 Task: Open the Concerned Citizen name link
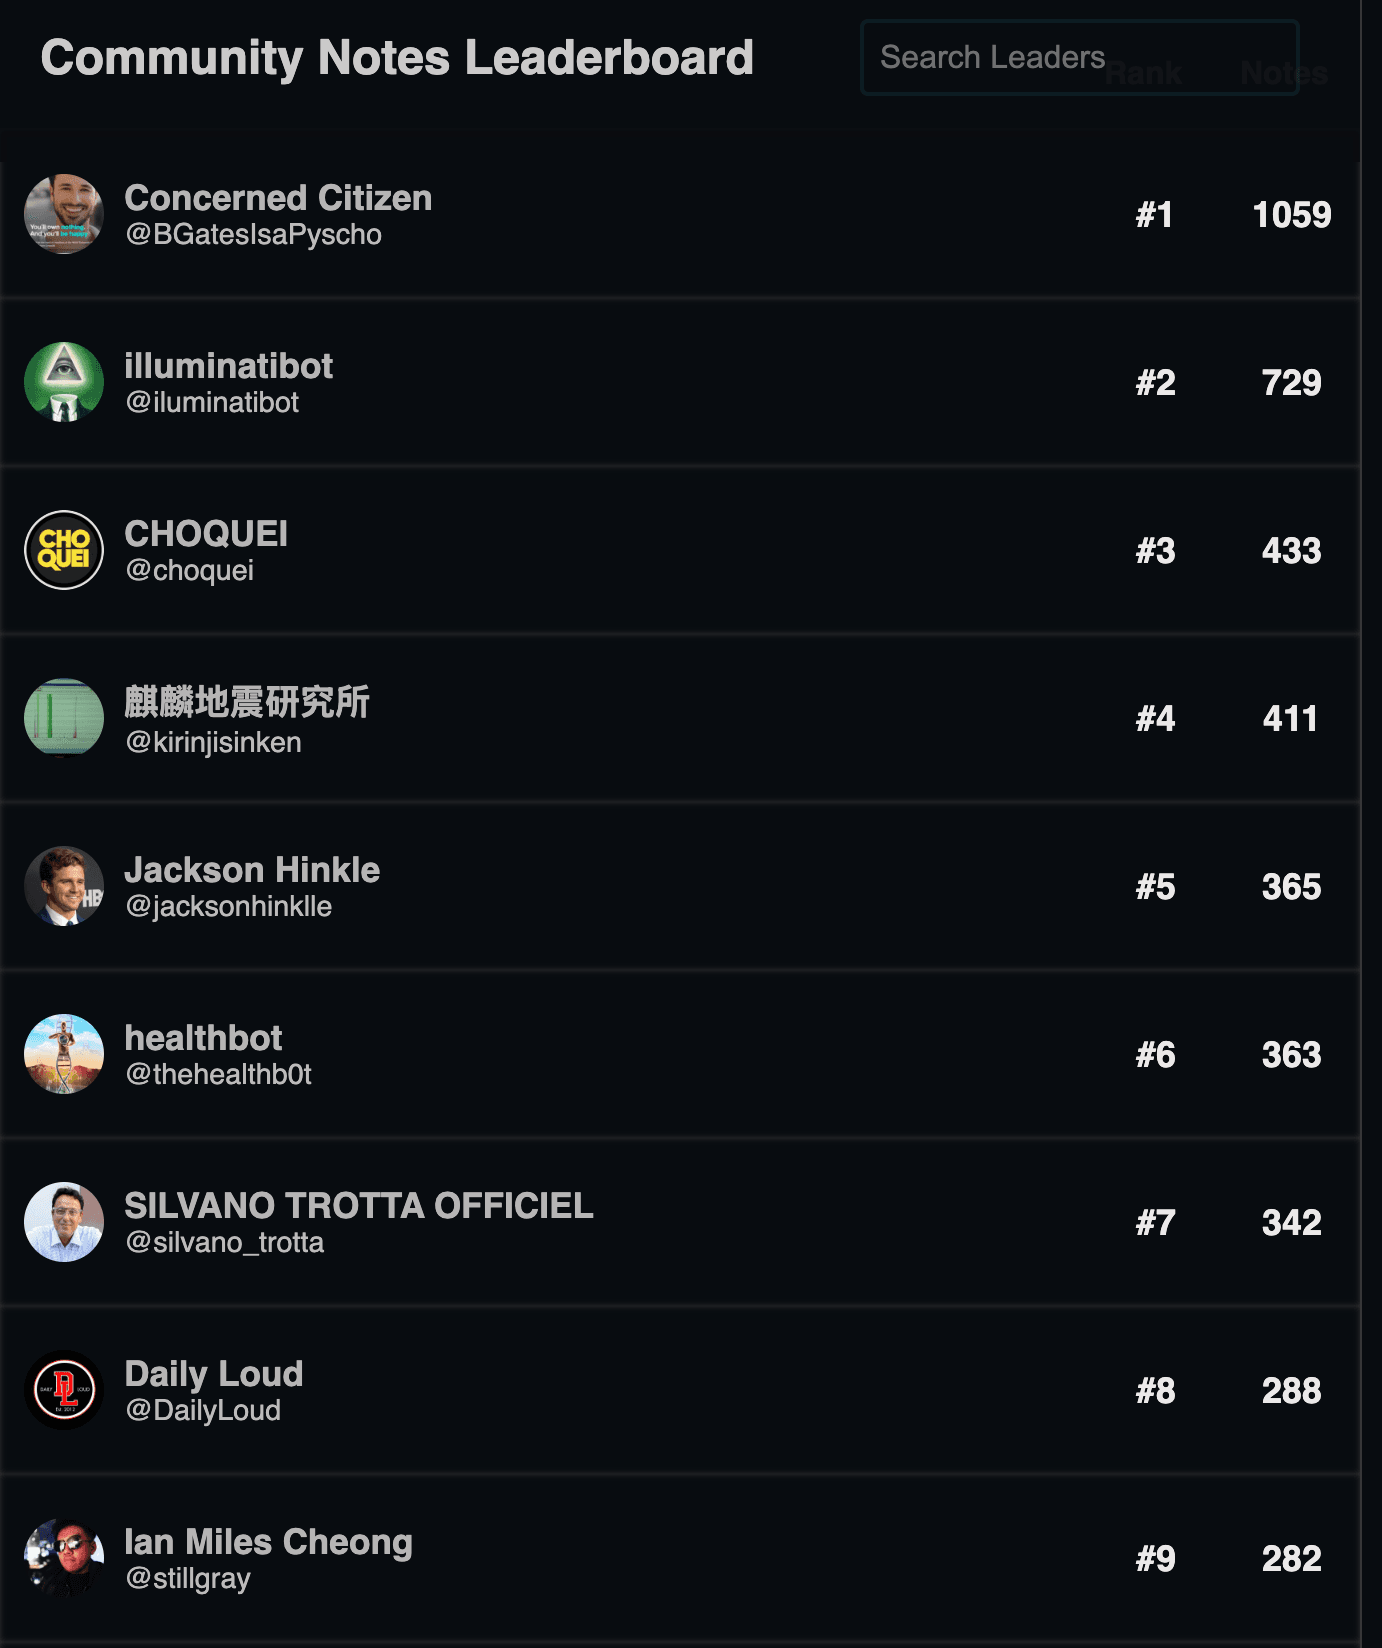click(278, 198)
